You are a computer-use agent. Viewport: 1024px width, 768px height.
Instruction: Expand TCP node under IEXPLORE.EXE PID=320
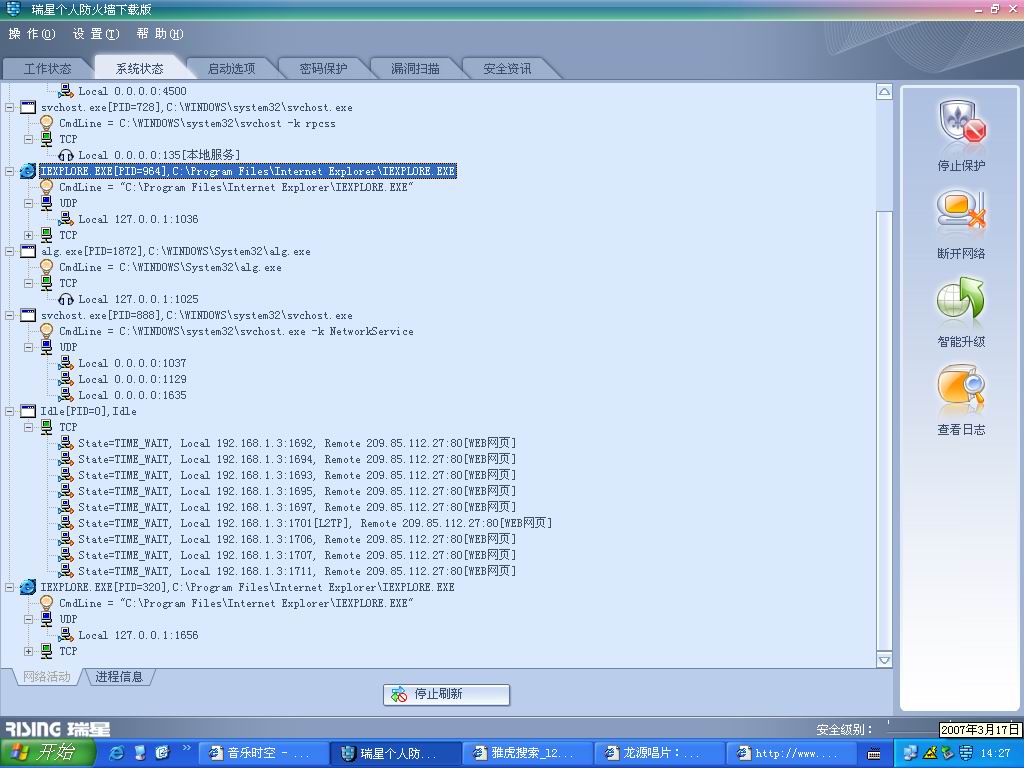28,651
